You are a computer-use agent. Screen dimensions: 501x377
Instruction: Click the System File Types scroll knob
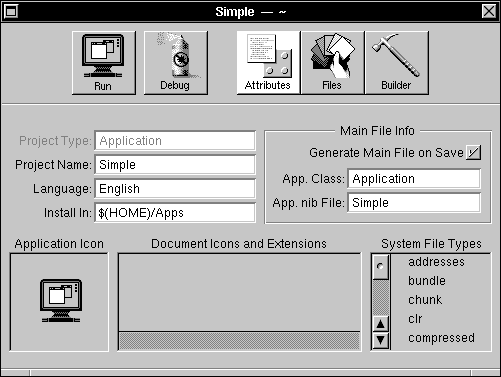tap(380, 267)
